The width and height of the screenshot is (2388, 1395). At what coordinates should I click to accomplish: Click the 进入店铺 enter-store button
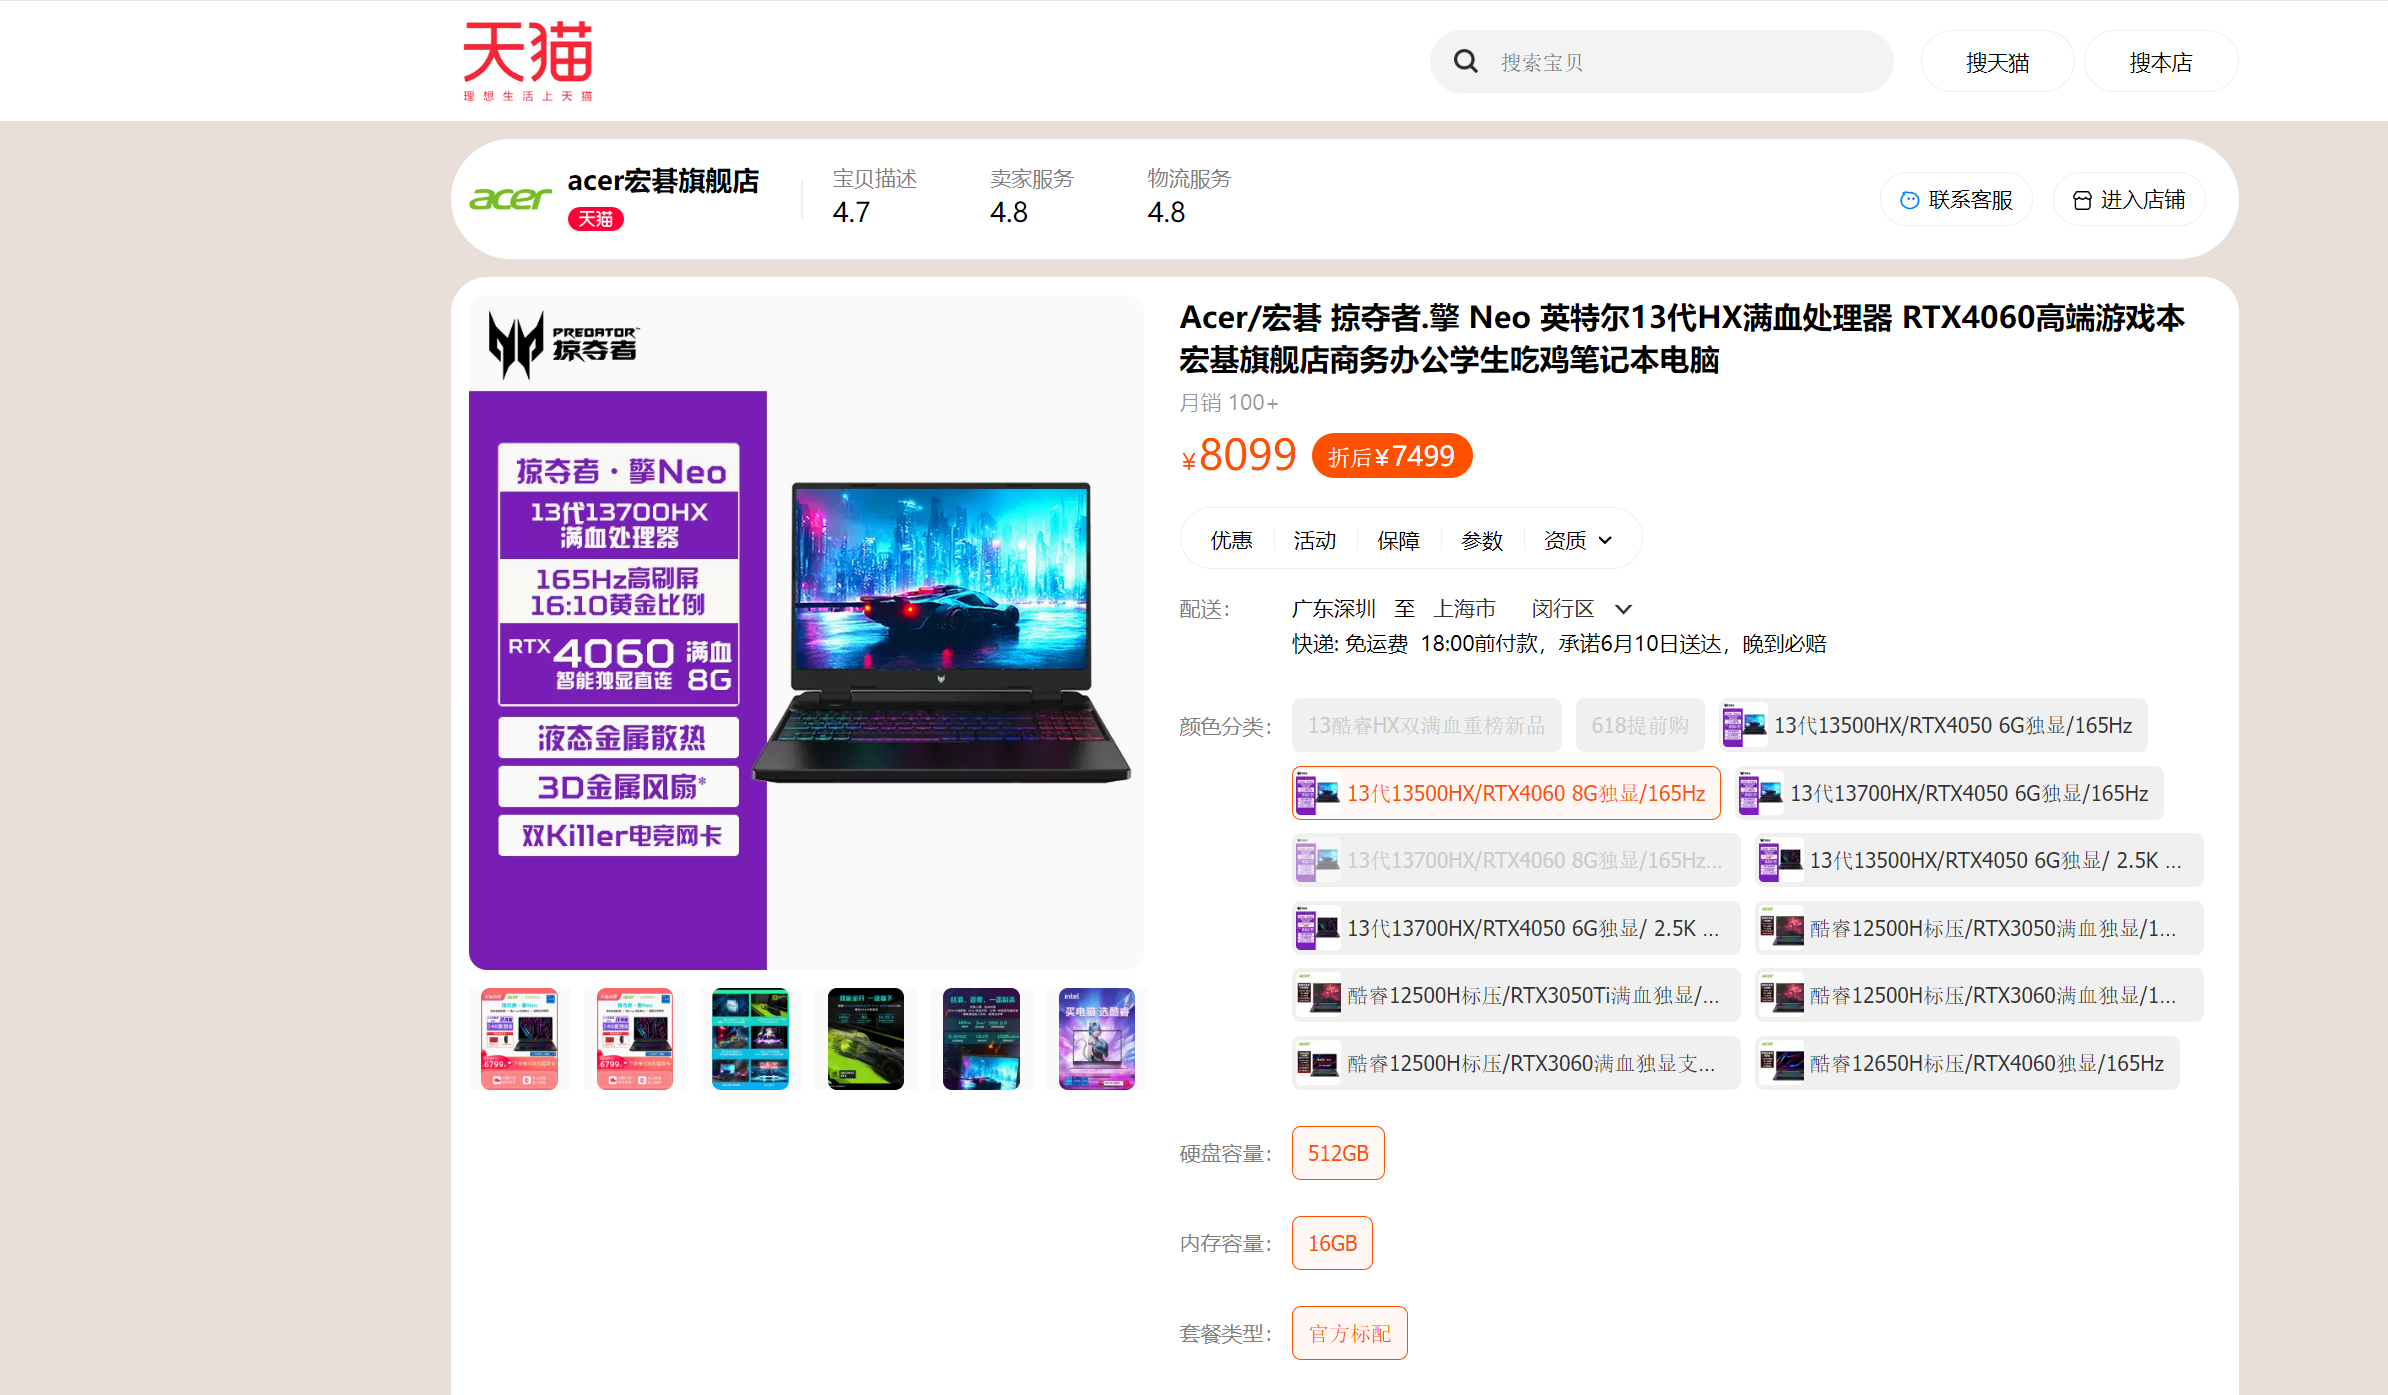click(x=2128, y=200)
